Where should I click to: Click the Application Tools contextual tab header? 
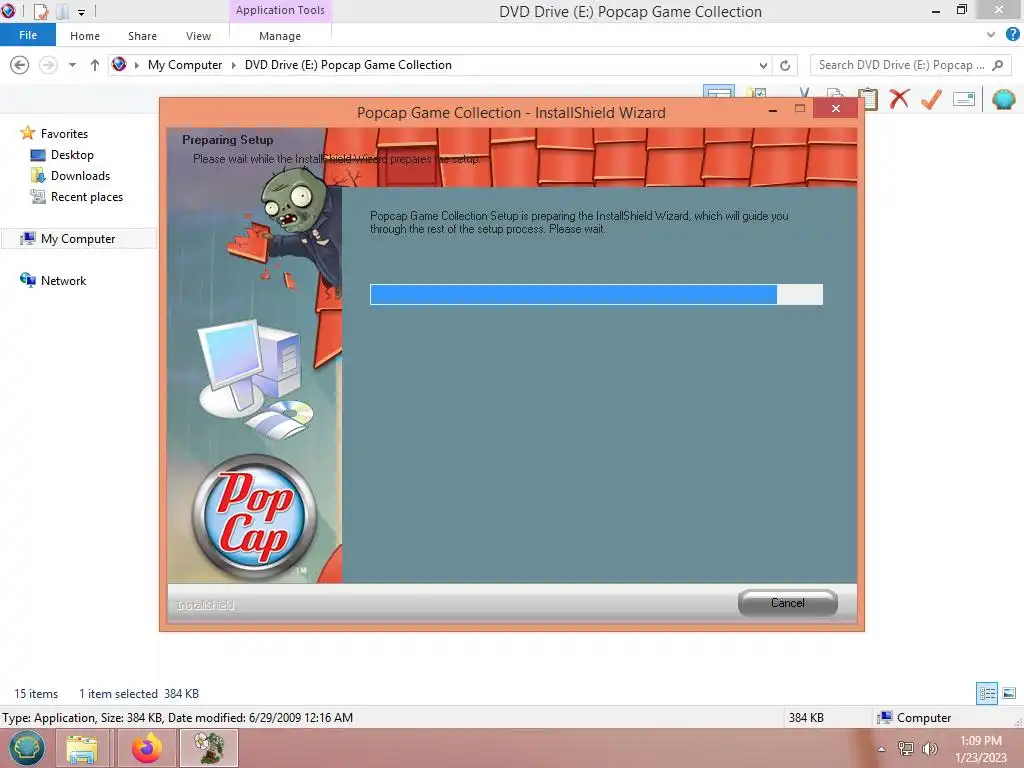280,10
